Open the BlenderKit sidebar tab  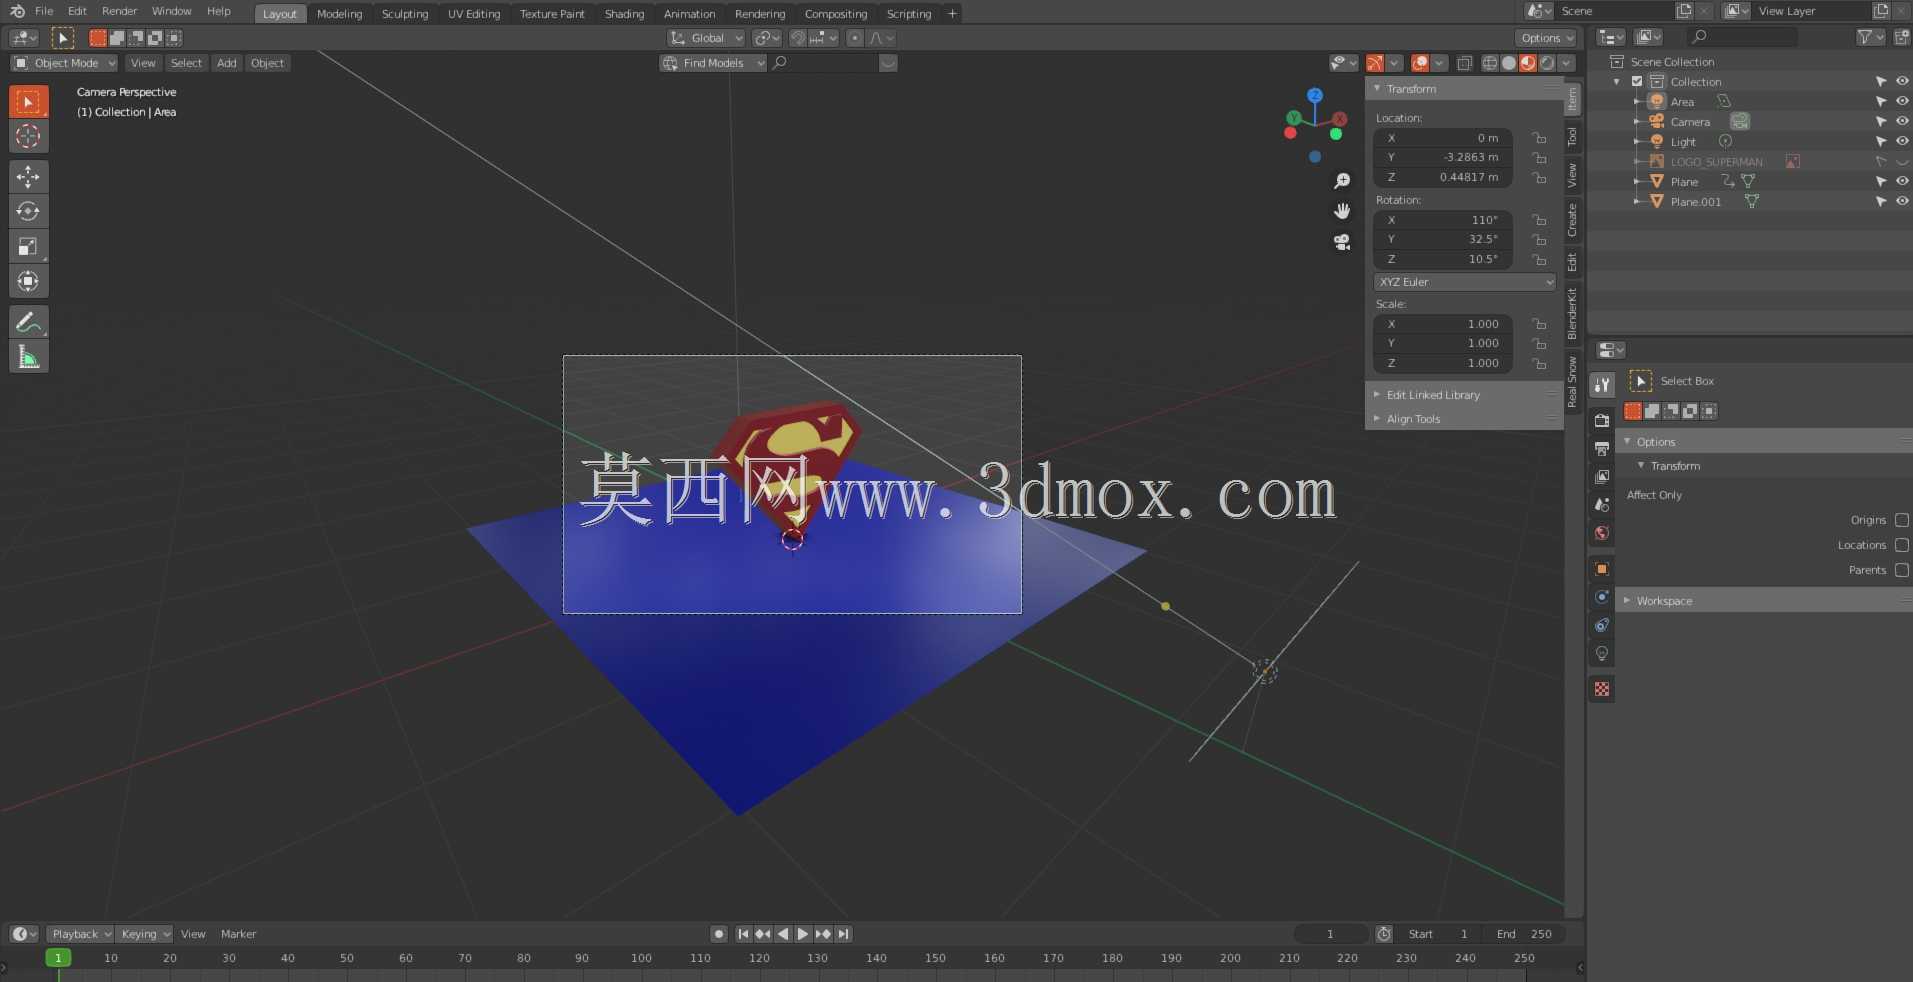click(x=1572, y=313)
